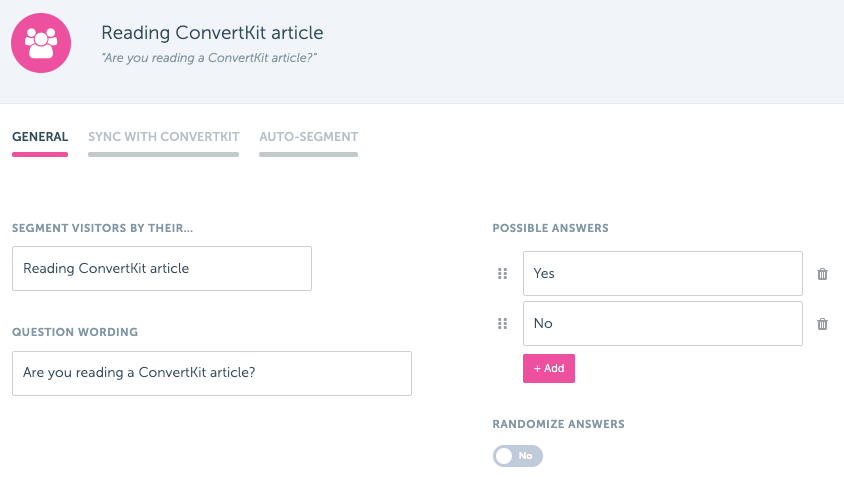Click the italic question subtitle in the header
The height and width of the screenshot is (477, 844).
coord(209,58)
